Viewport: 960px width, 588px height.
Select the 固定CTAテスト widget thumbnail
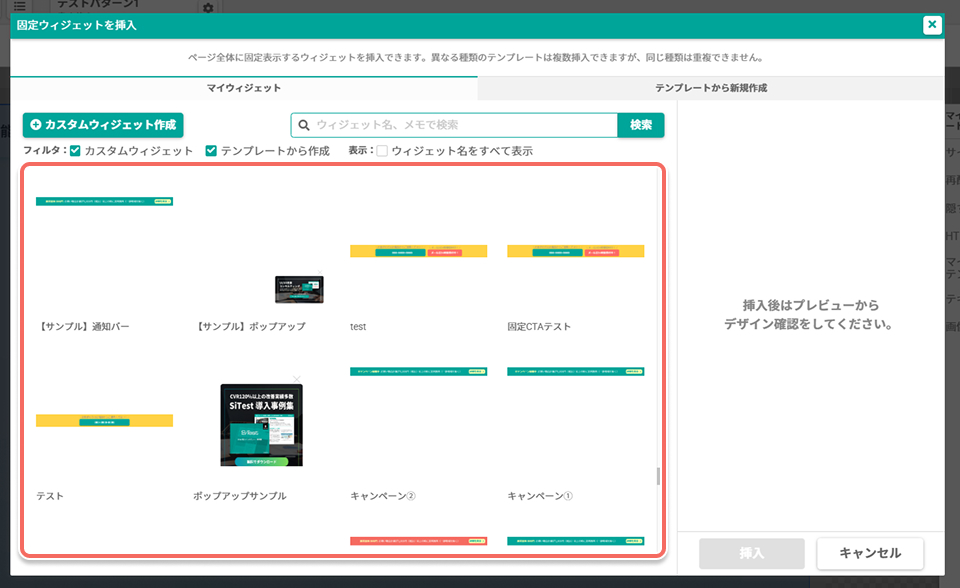(x=576, y=251)
